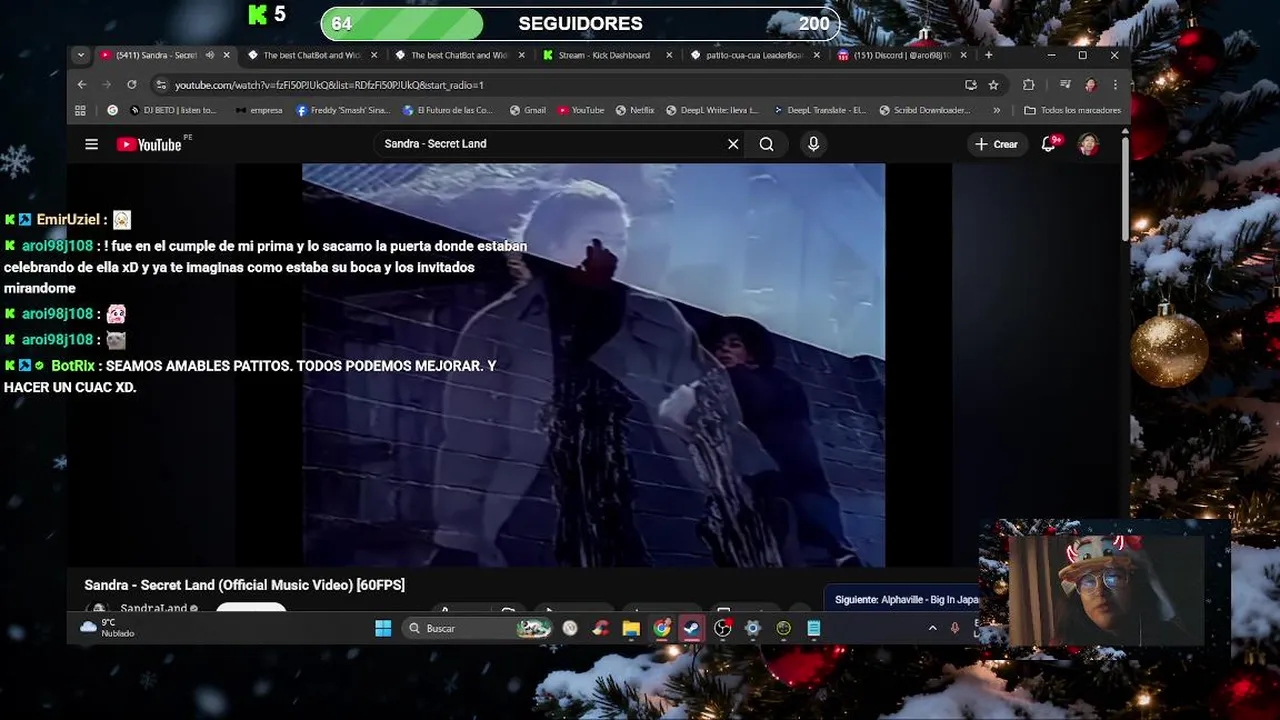The height and width of the screenshot is (720, 1280).
Task: Open the teal notepad app in taskbar
Action: (814, 628)
